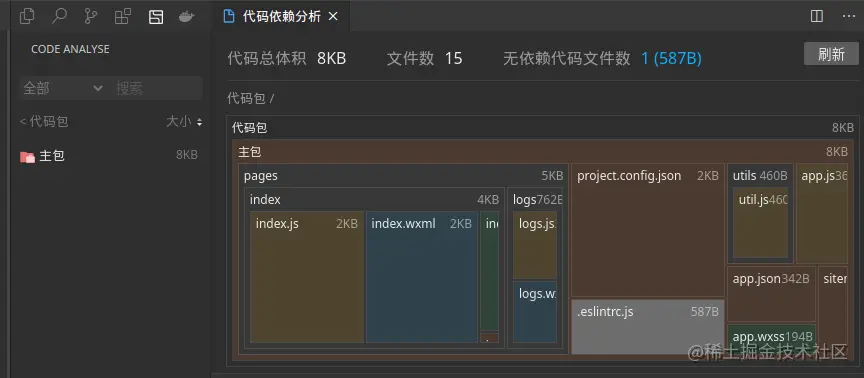Screen dimensions: 864x378
Task: Click the split editor icon
Action: click(x=817, y=17)
